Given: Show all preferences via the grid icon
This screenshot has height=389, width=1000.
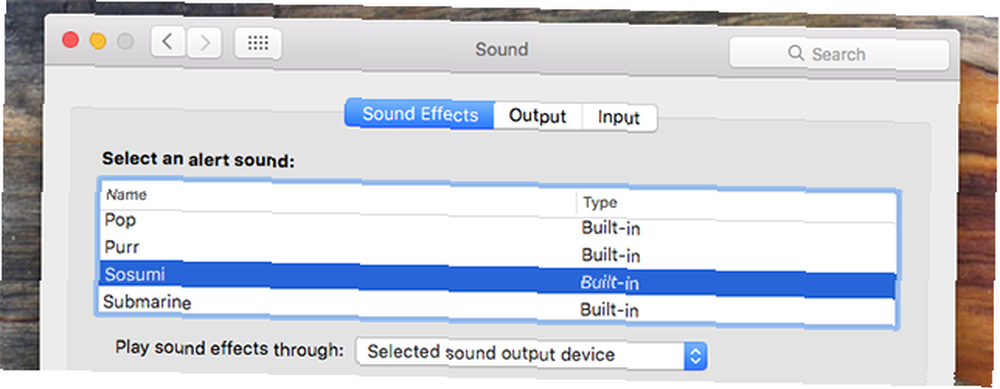Looking at the screenshot, I should tap(258, 43).
